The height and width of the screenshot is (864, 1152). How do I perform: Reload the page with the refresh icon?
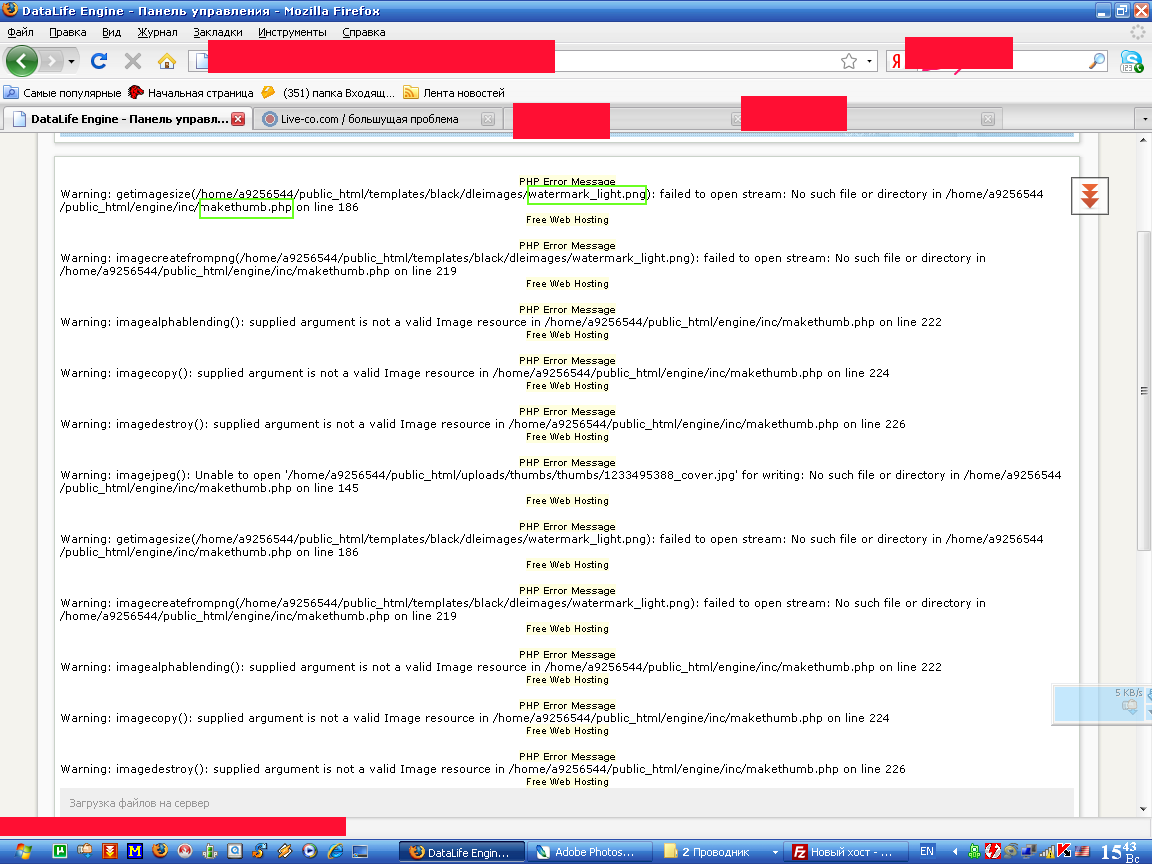pyautogui.click(x=99, y=61)
